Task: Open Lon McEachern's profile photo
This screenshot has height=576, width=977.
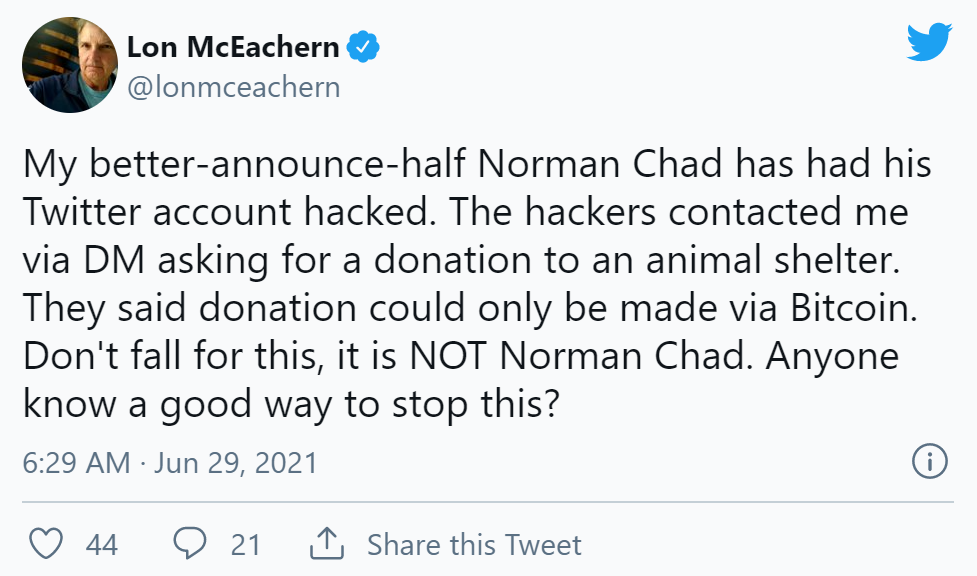Action: pos(65,66)
